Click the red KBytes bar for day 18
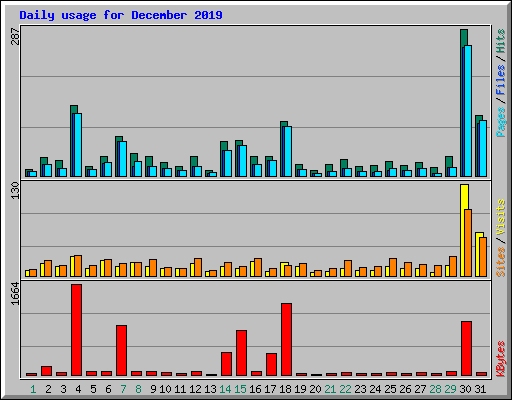The width and height of the screenshot is (512, 400). tap(286, 340)
